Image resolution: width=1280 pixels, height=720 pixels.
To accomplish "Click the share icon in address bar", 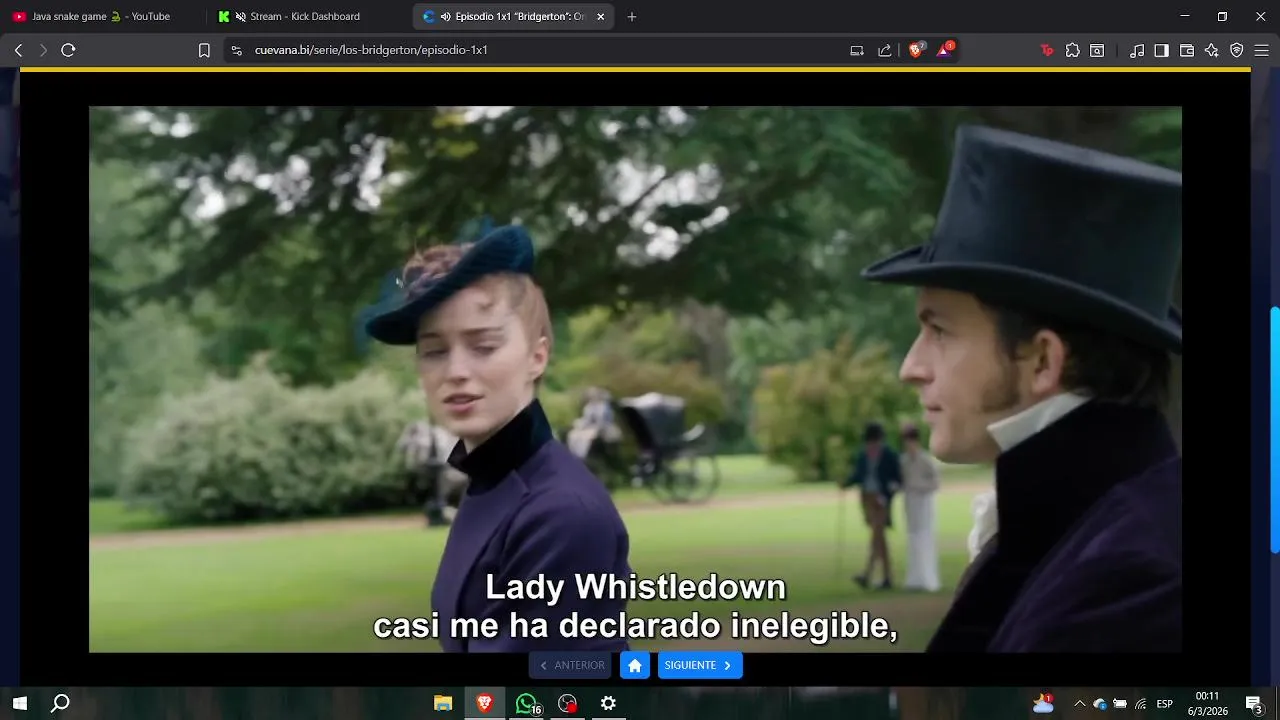I will pyautogui.click(x=884, y=50).
